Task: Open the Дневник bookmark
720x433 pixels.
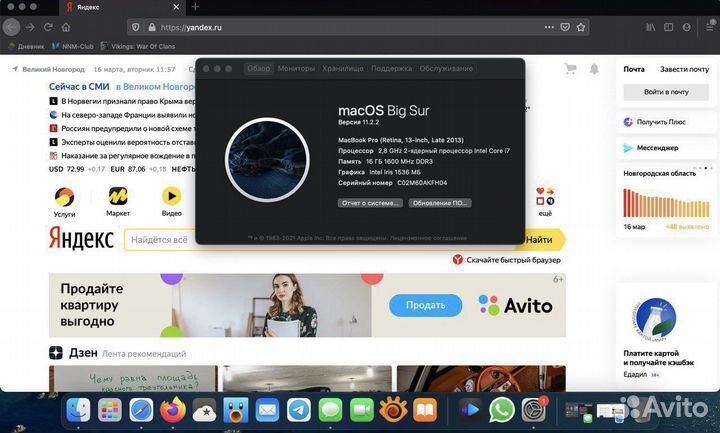Action: 27,46
